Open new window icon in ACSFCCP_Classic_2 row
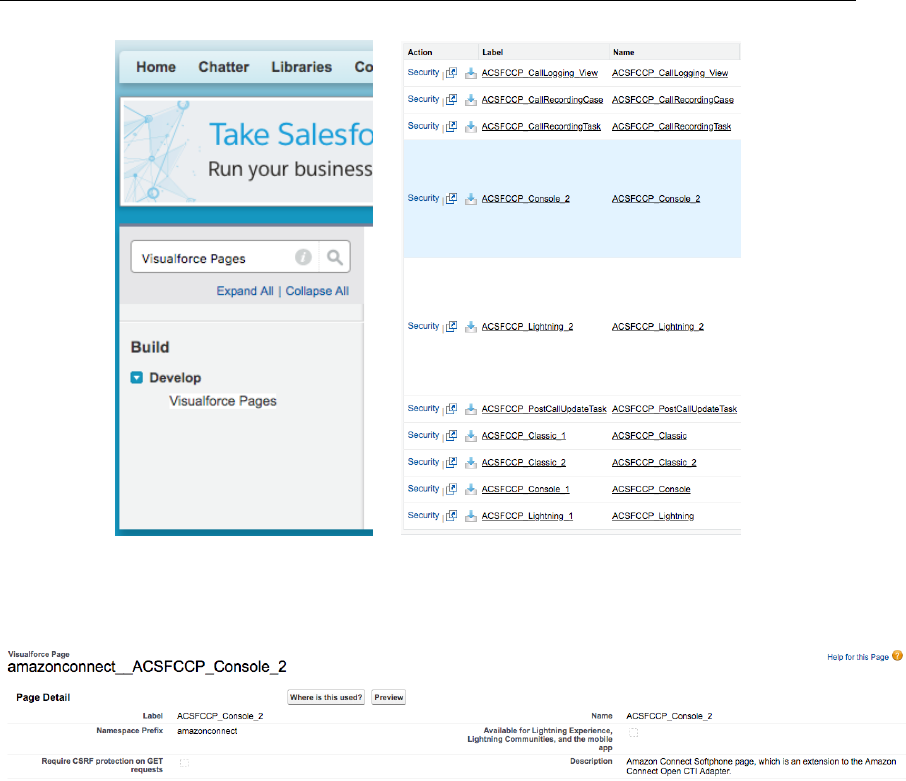Viewport: 906px width, 781px height. pos(452,462)
